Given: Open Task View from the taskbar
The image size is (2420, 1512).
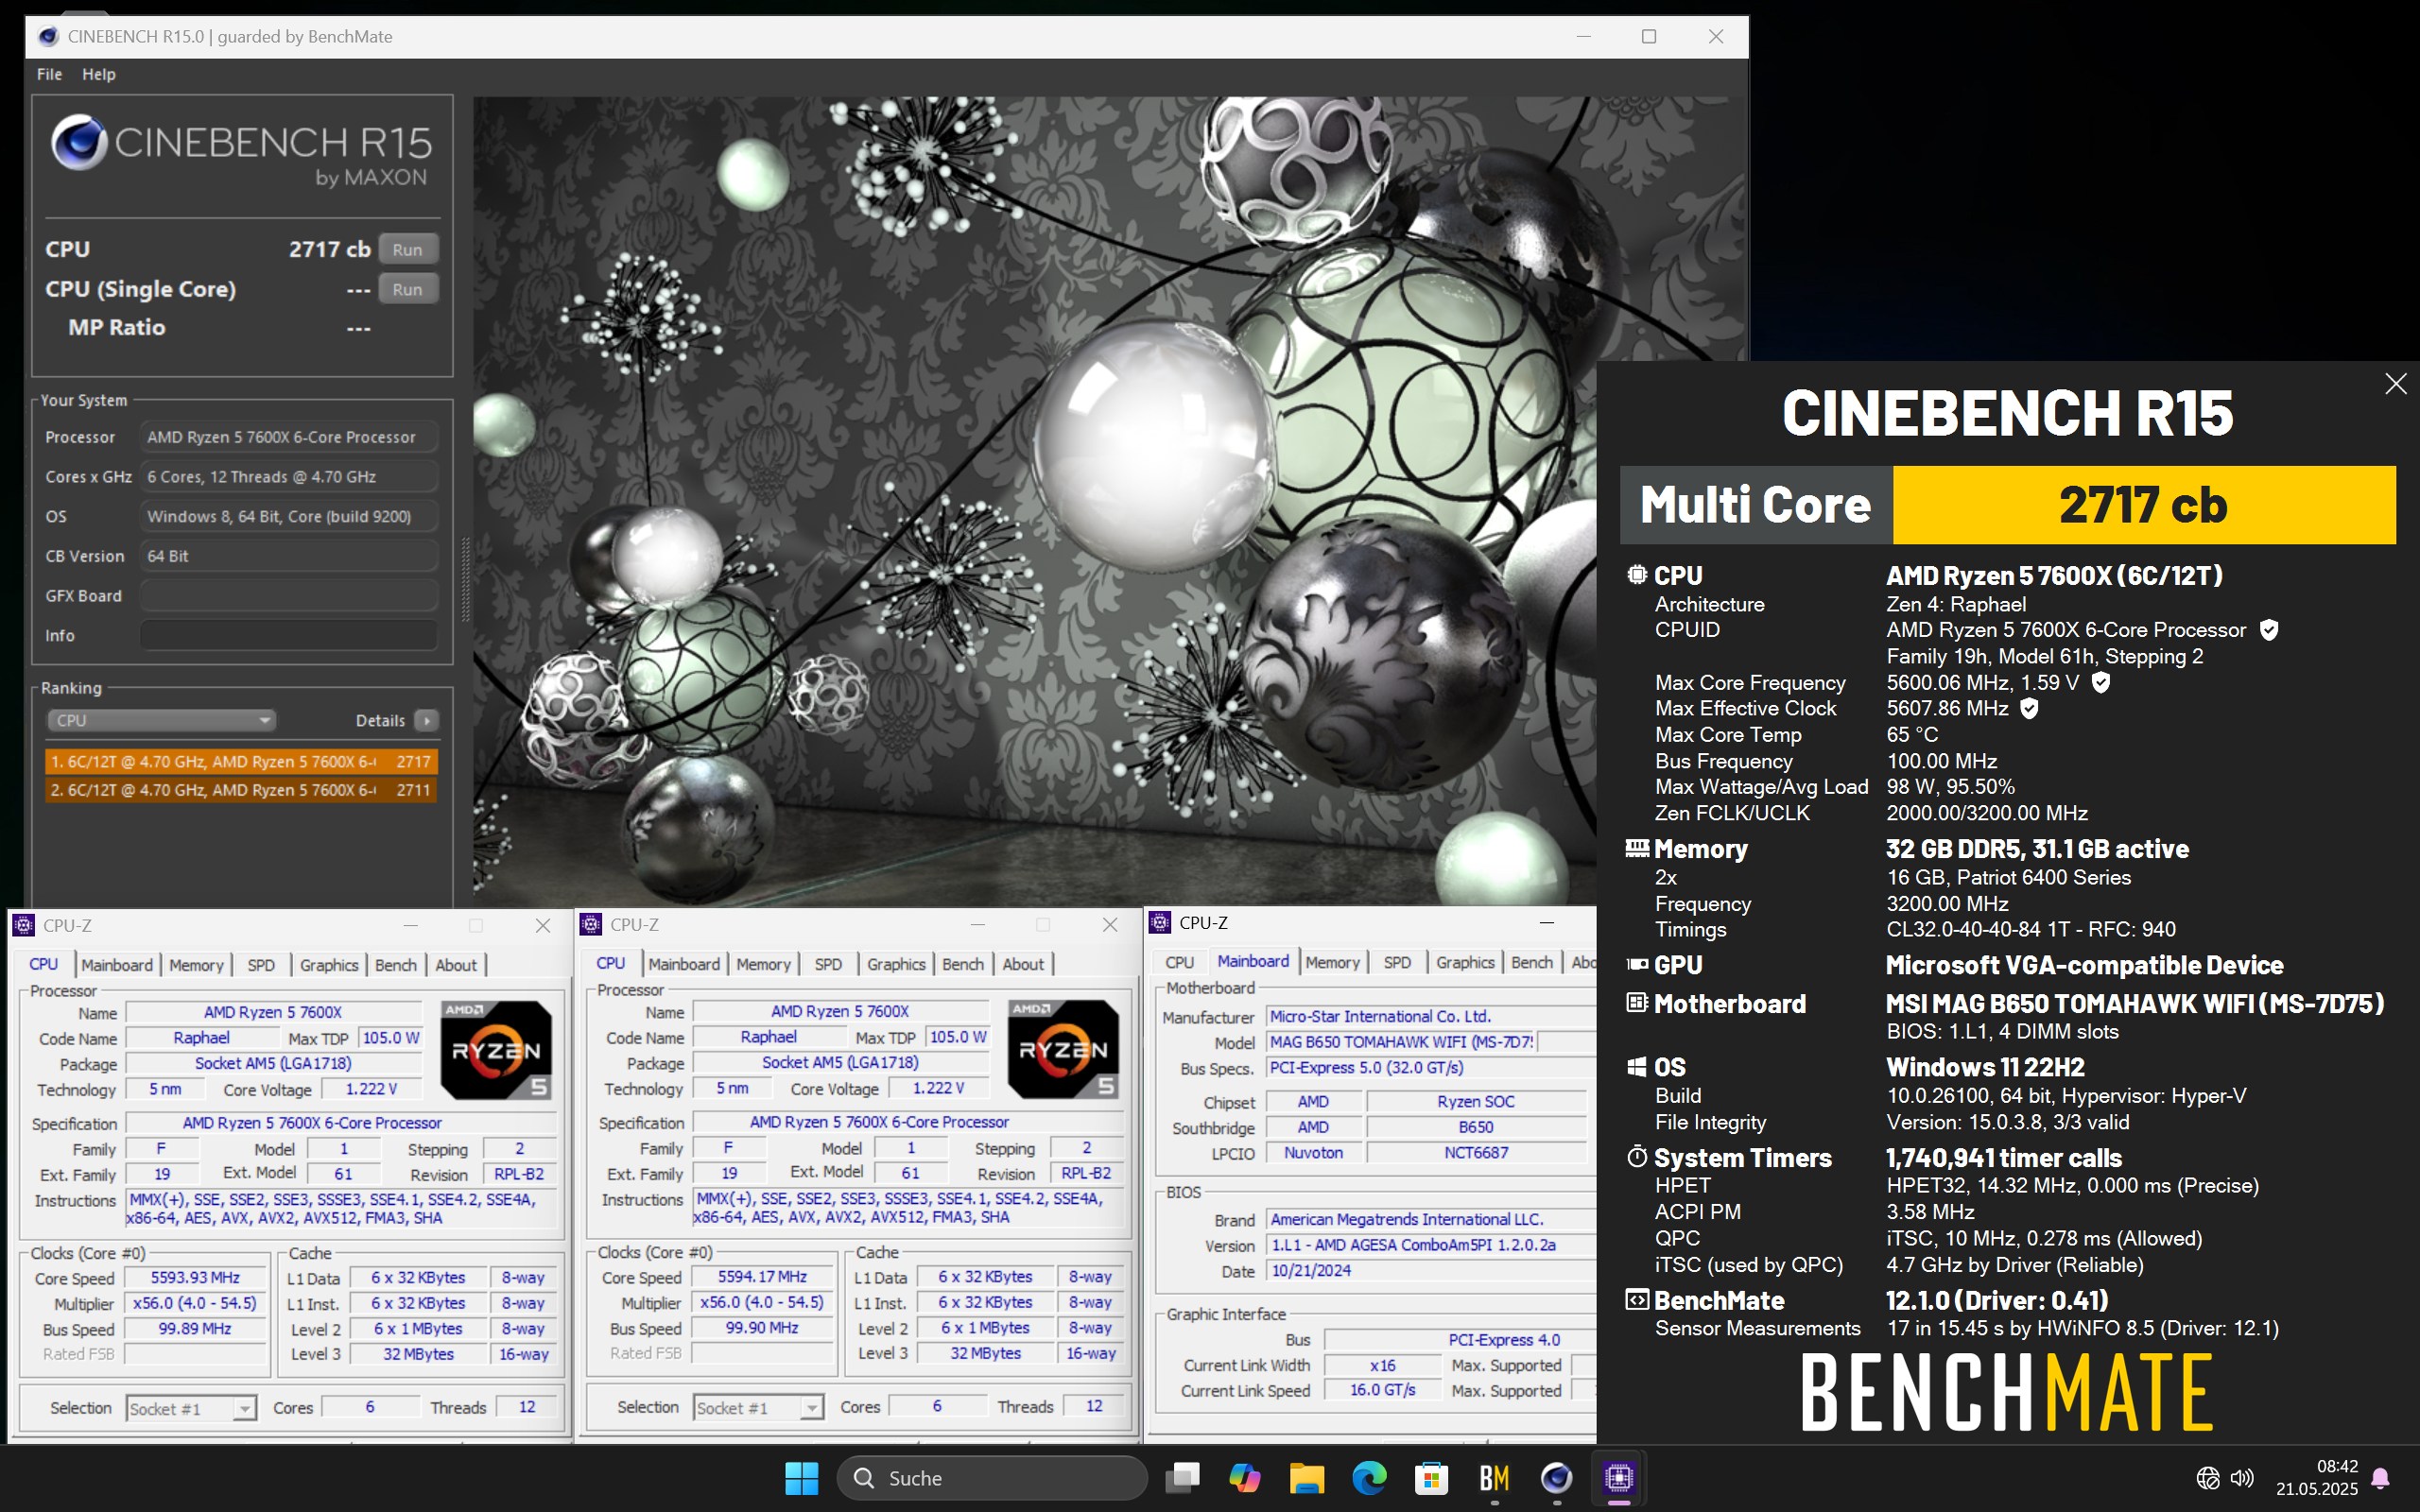Looking at the screenshot, I should pyautogui.click(x=1182, y=1478).
